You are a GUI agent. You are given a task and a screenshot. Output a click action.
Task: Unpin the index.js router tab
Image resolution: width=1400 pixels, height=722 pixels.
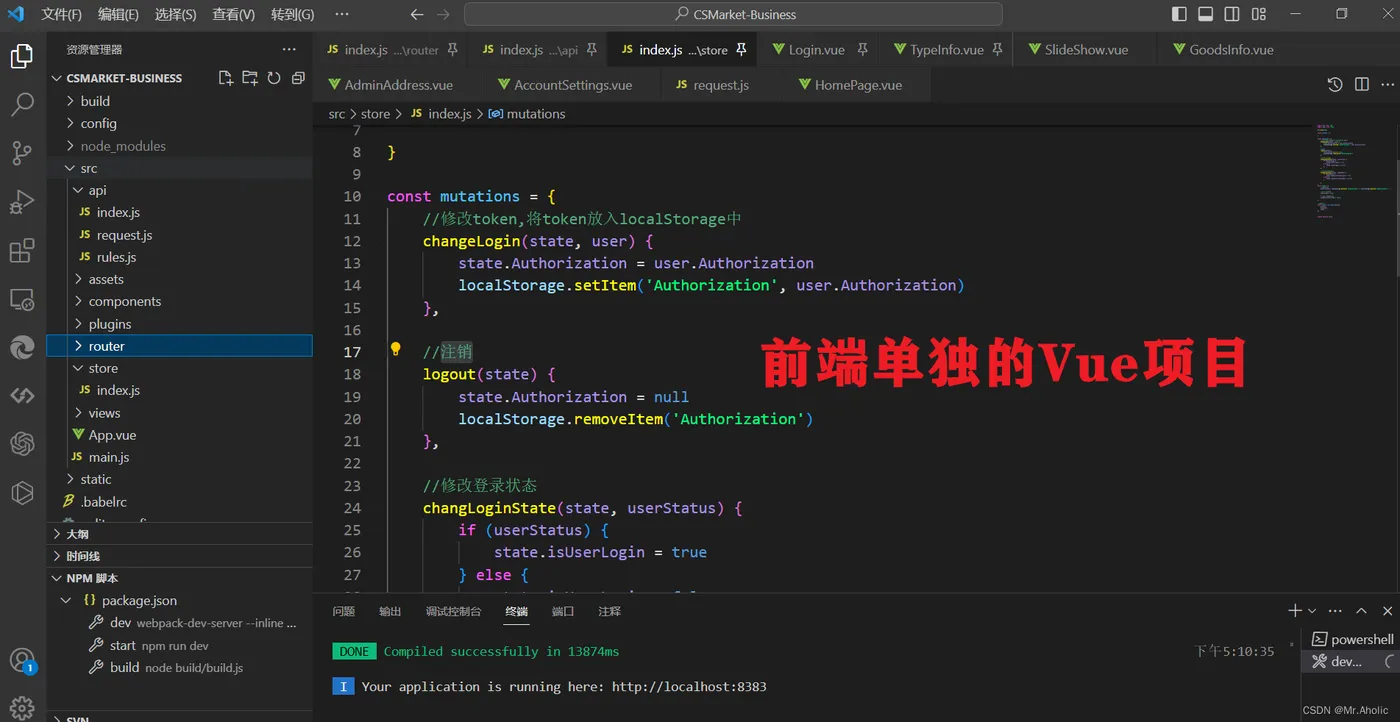coord(452,49)
